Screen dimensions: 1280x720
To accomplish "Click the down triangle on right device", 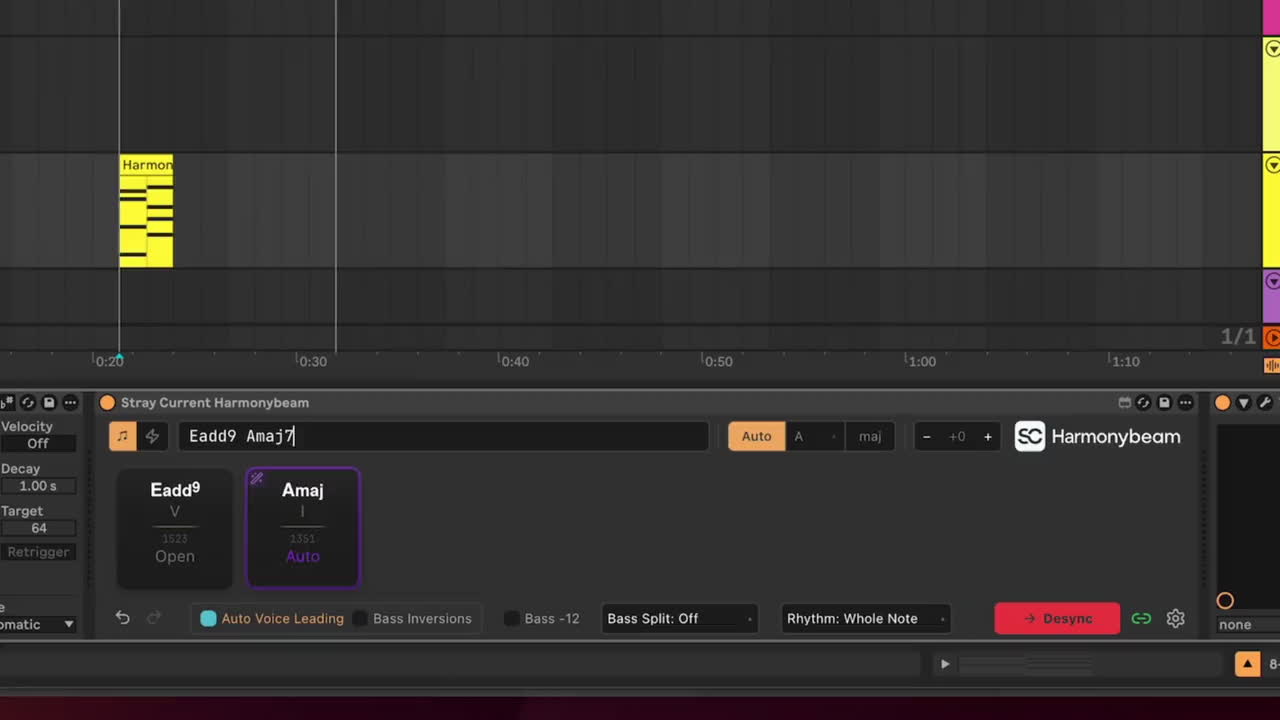I will [1244, 403].
